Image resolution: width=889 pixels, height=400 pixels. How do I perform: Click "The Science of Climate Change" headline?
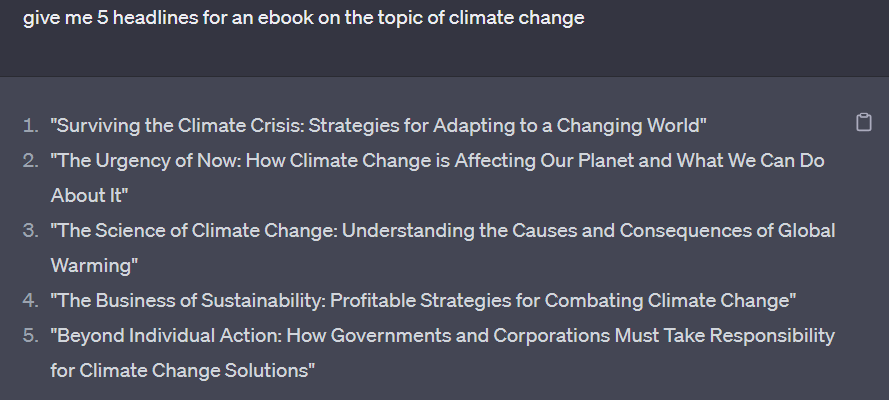(194, 230)
